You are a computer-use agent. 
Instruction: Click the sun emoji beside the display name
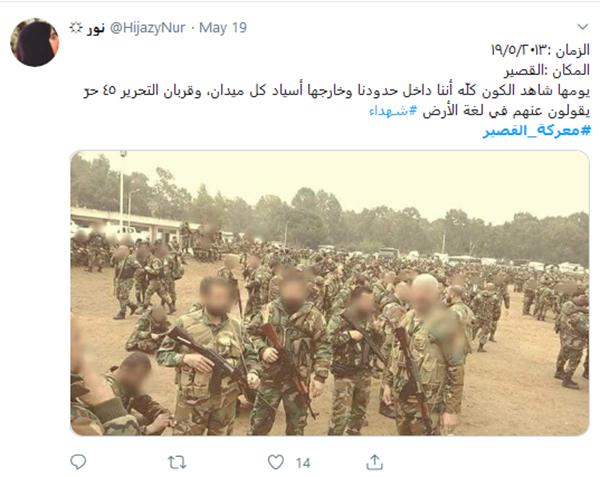click(x=76, y=28)
